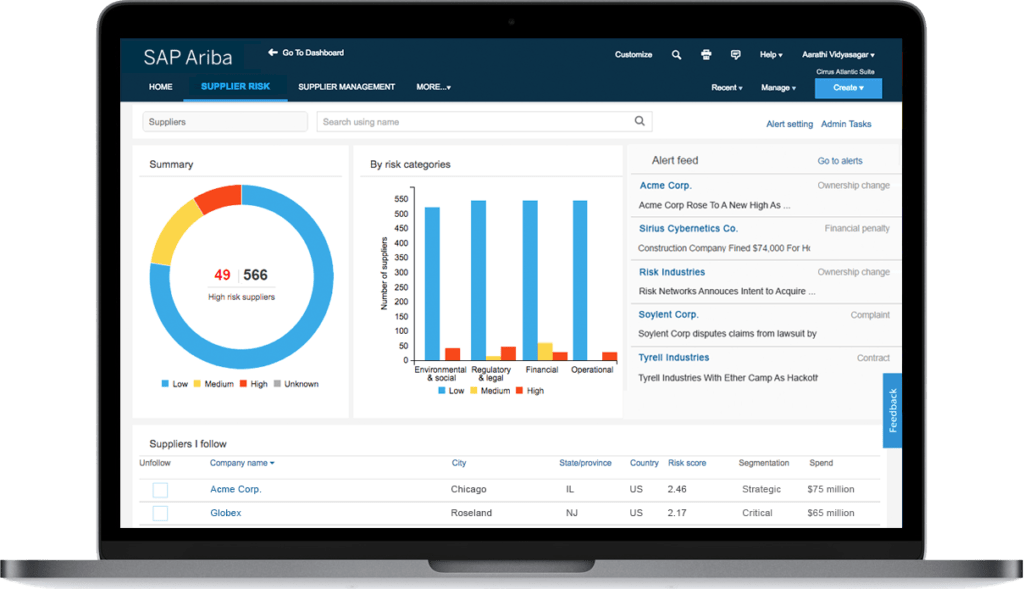Open the Acme Corp. alert feed link

point(665,185)
